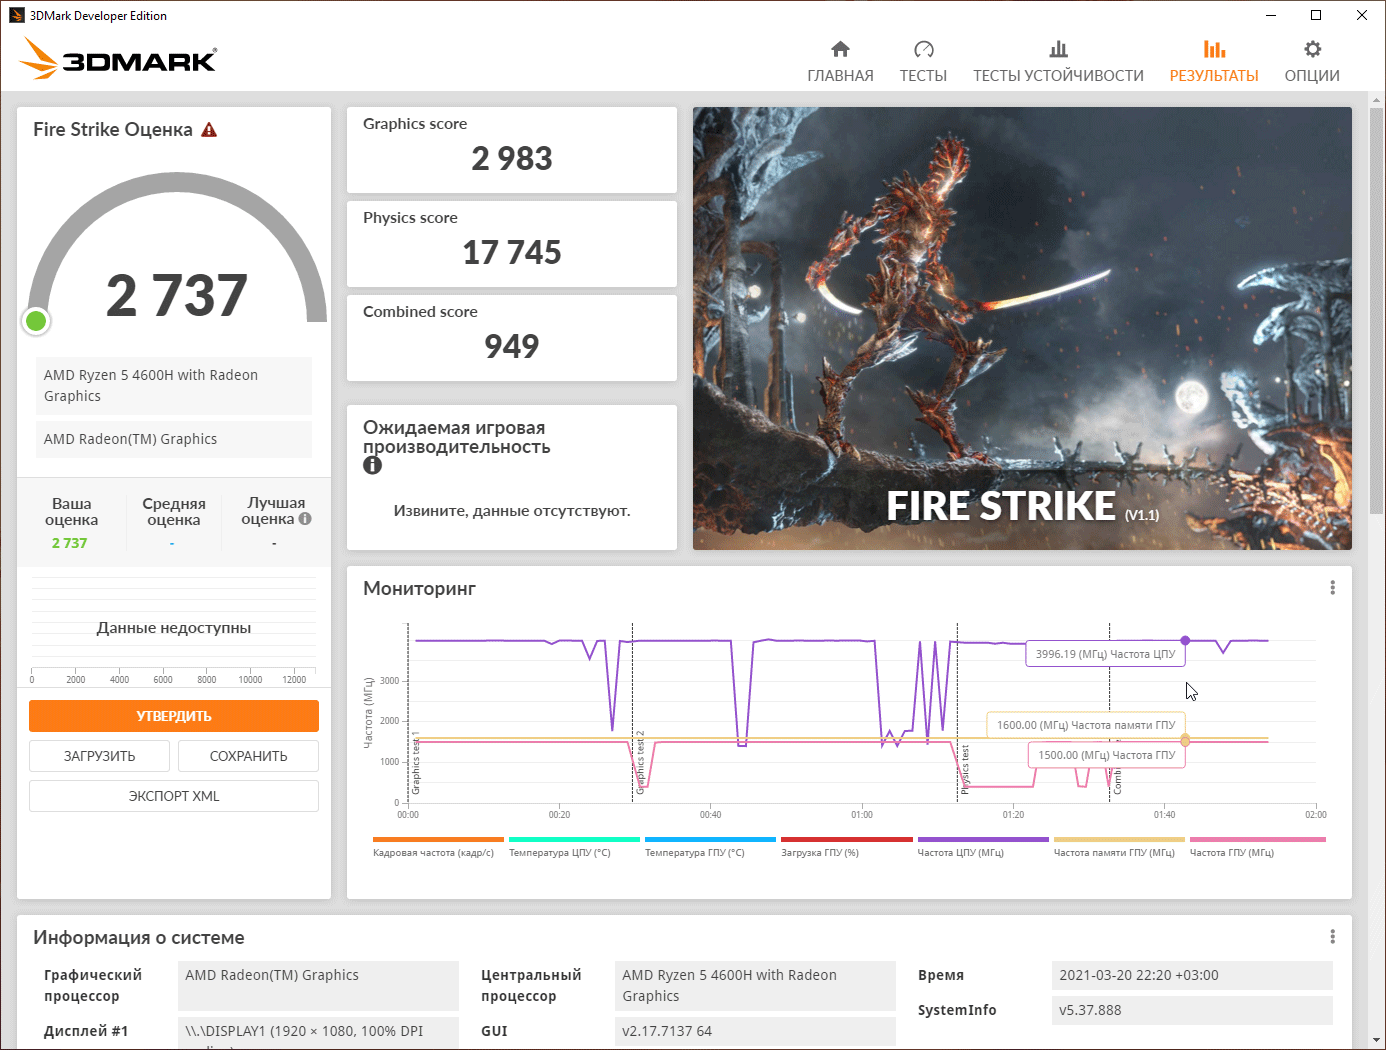
Task: Toggle Температура ЦПУ legend color swatch
Action: point(574,840)
